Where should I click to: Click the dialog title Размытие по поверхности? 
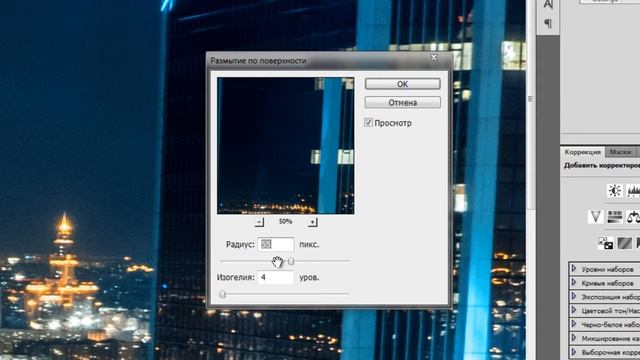(x=258, y=60)
